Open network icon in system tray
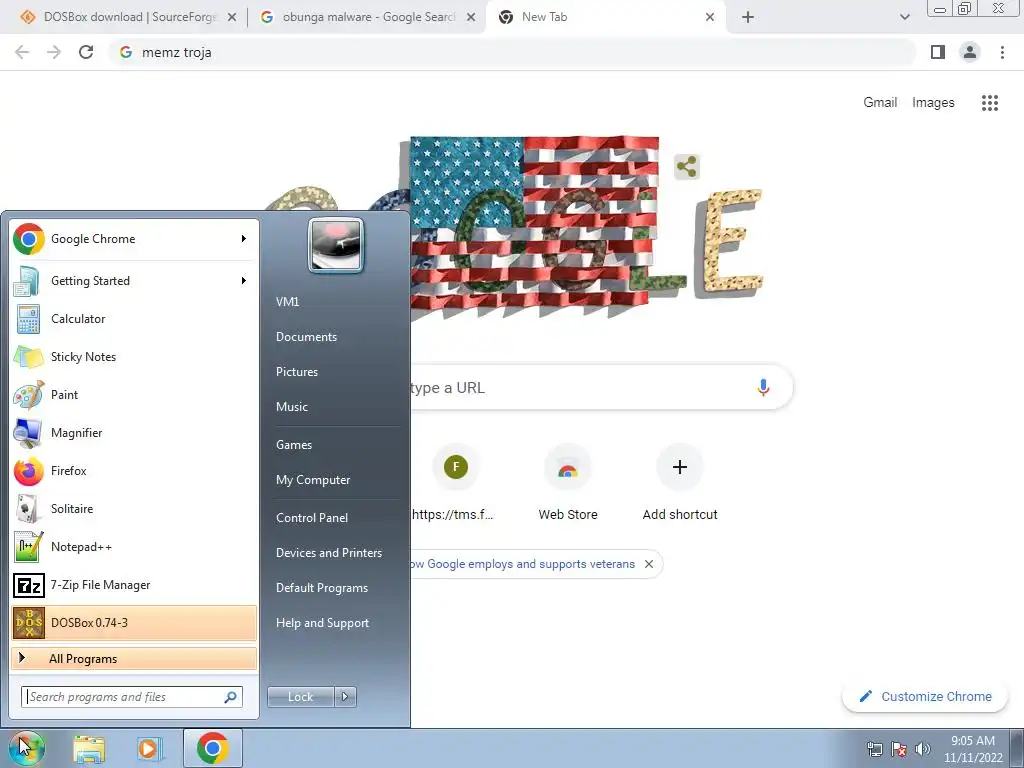The width and height of the screenshot is (1024, 768). click(x=874, y=749)
